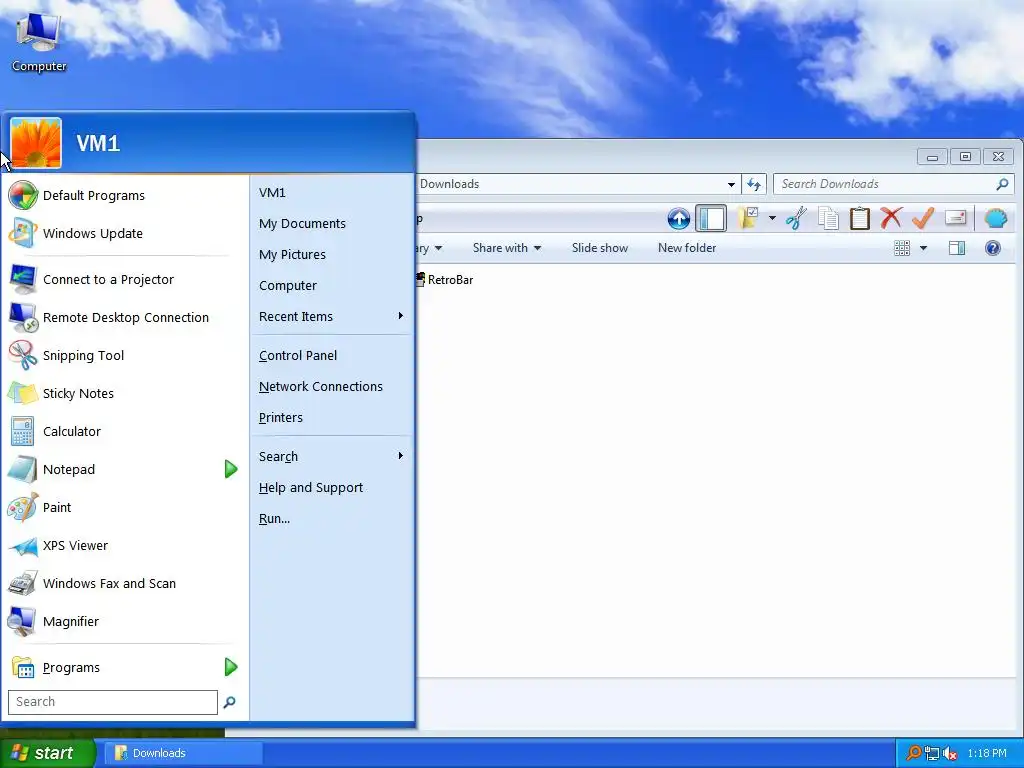The height and width of the screenshot is (768, 1024).
Task: Open Default Programs from Start menu
Action: click(122, 195)
